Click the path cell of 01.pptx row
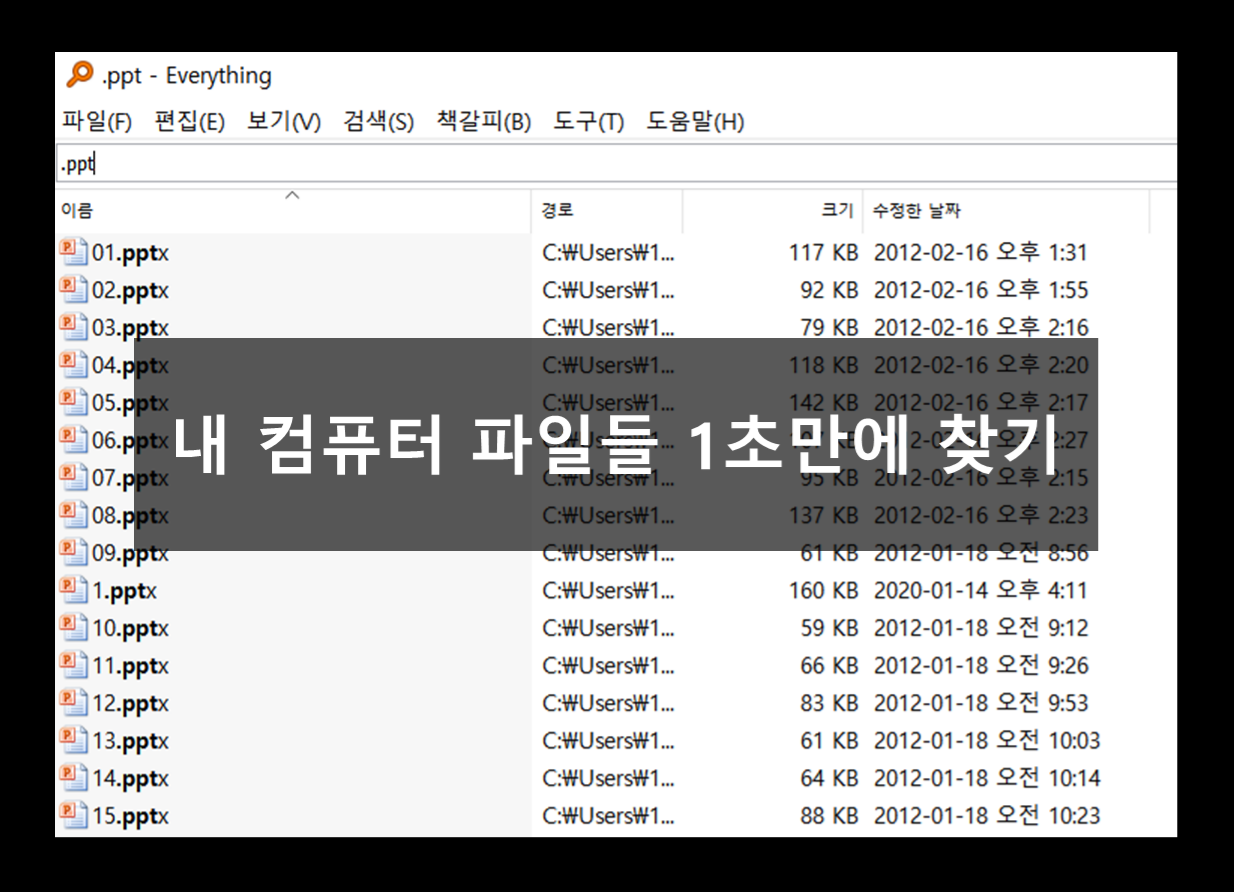The height and width of the screenshot is (893, 1234). coord(609,253)
